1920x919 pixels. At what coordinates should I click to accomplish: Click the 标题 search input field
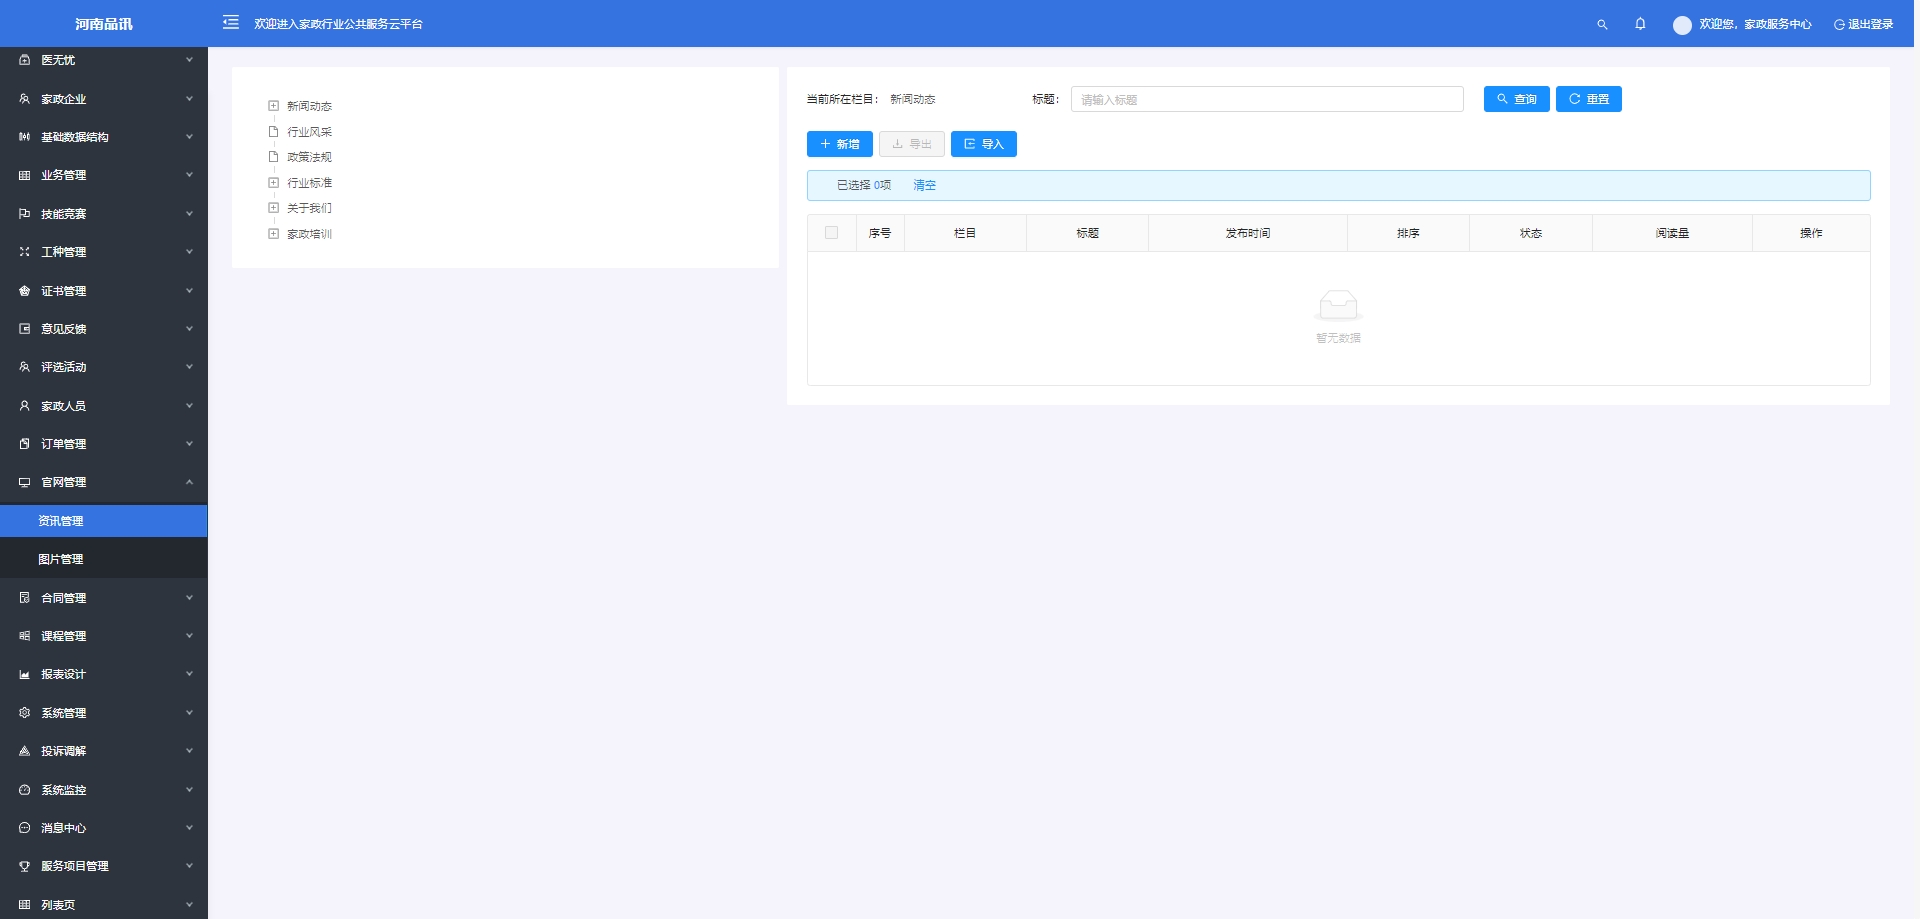coord(1266,99)
